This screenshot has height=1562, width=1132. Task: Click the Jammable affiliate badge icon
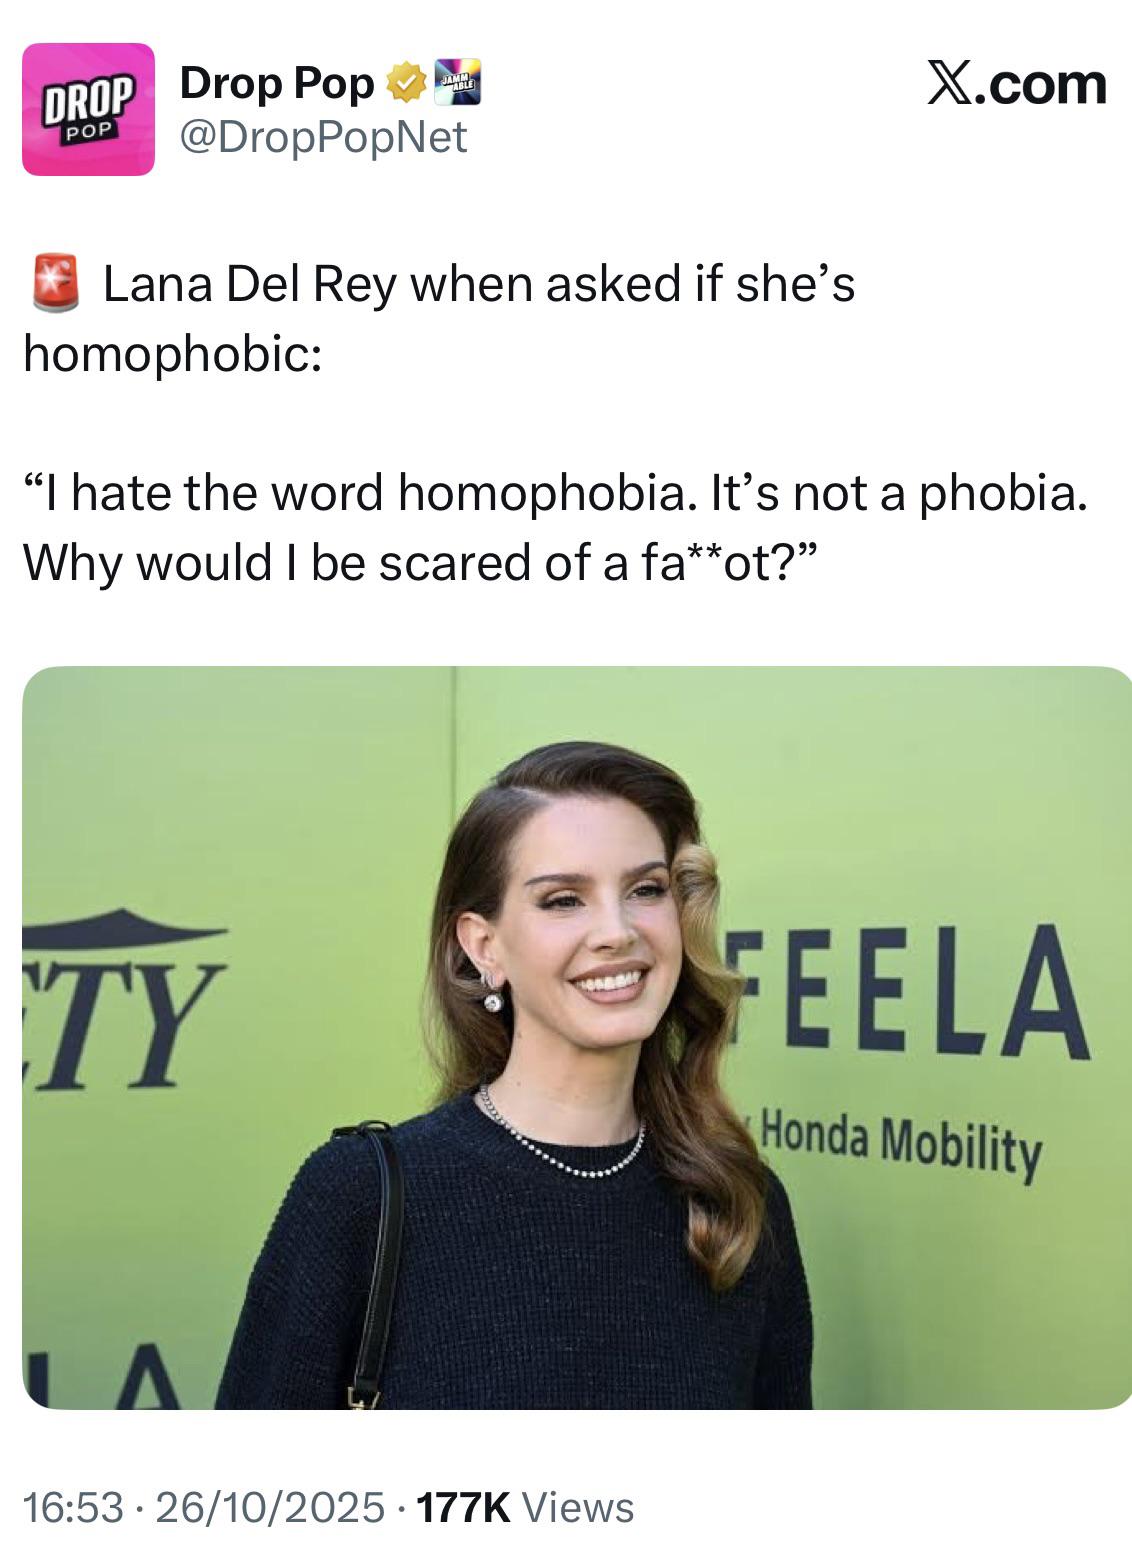(456, 83)
